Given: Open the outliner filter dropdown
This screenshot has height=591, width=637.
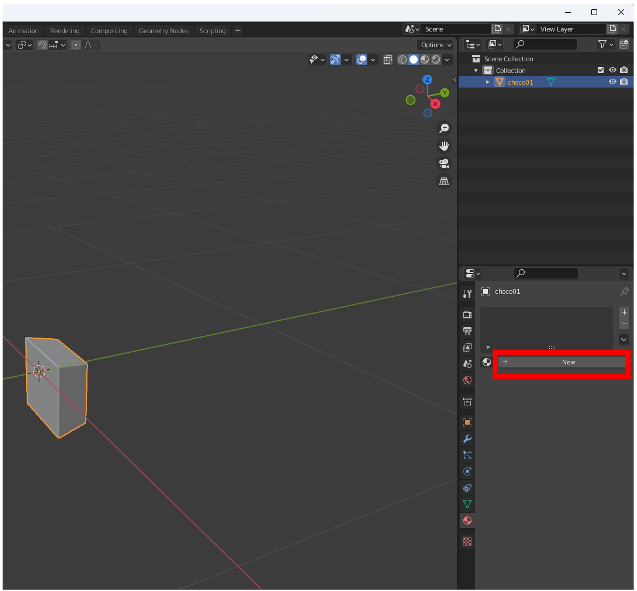Looking at the screenshot, I should 604,45.
